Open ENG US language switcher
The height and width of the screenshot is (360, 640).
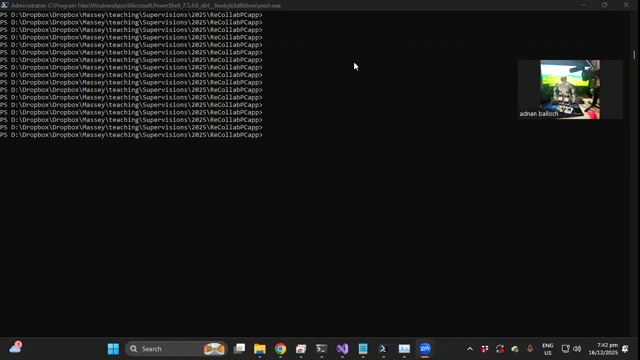pyautogui.click(x=548, y=349)
